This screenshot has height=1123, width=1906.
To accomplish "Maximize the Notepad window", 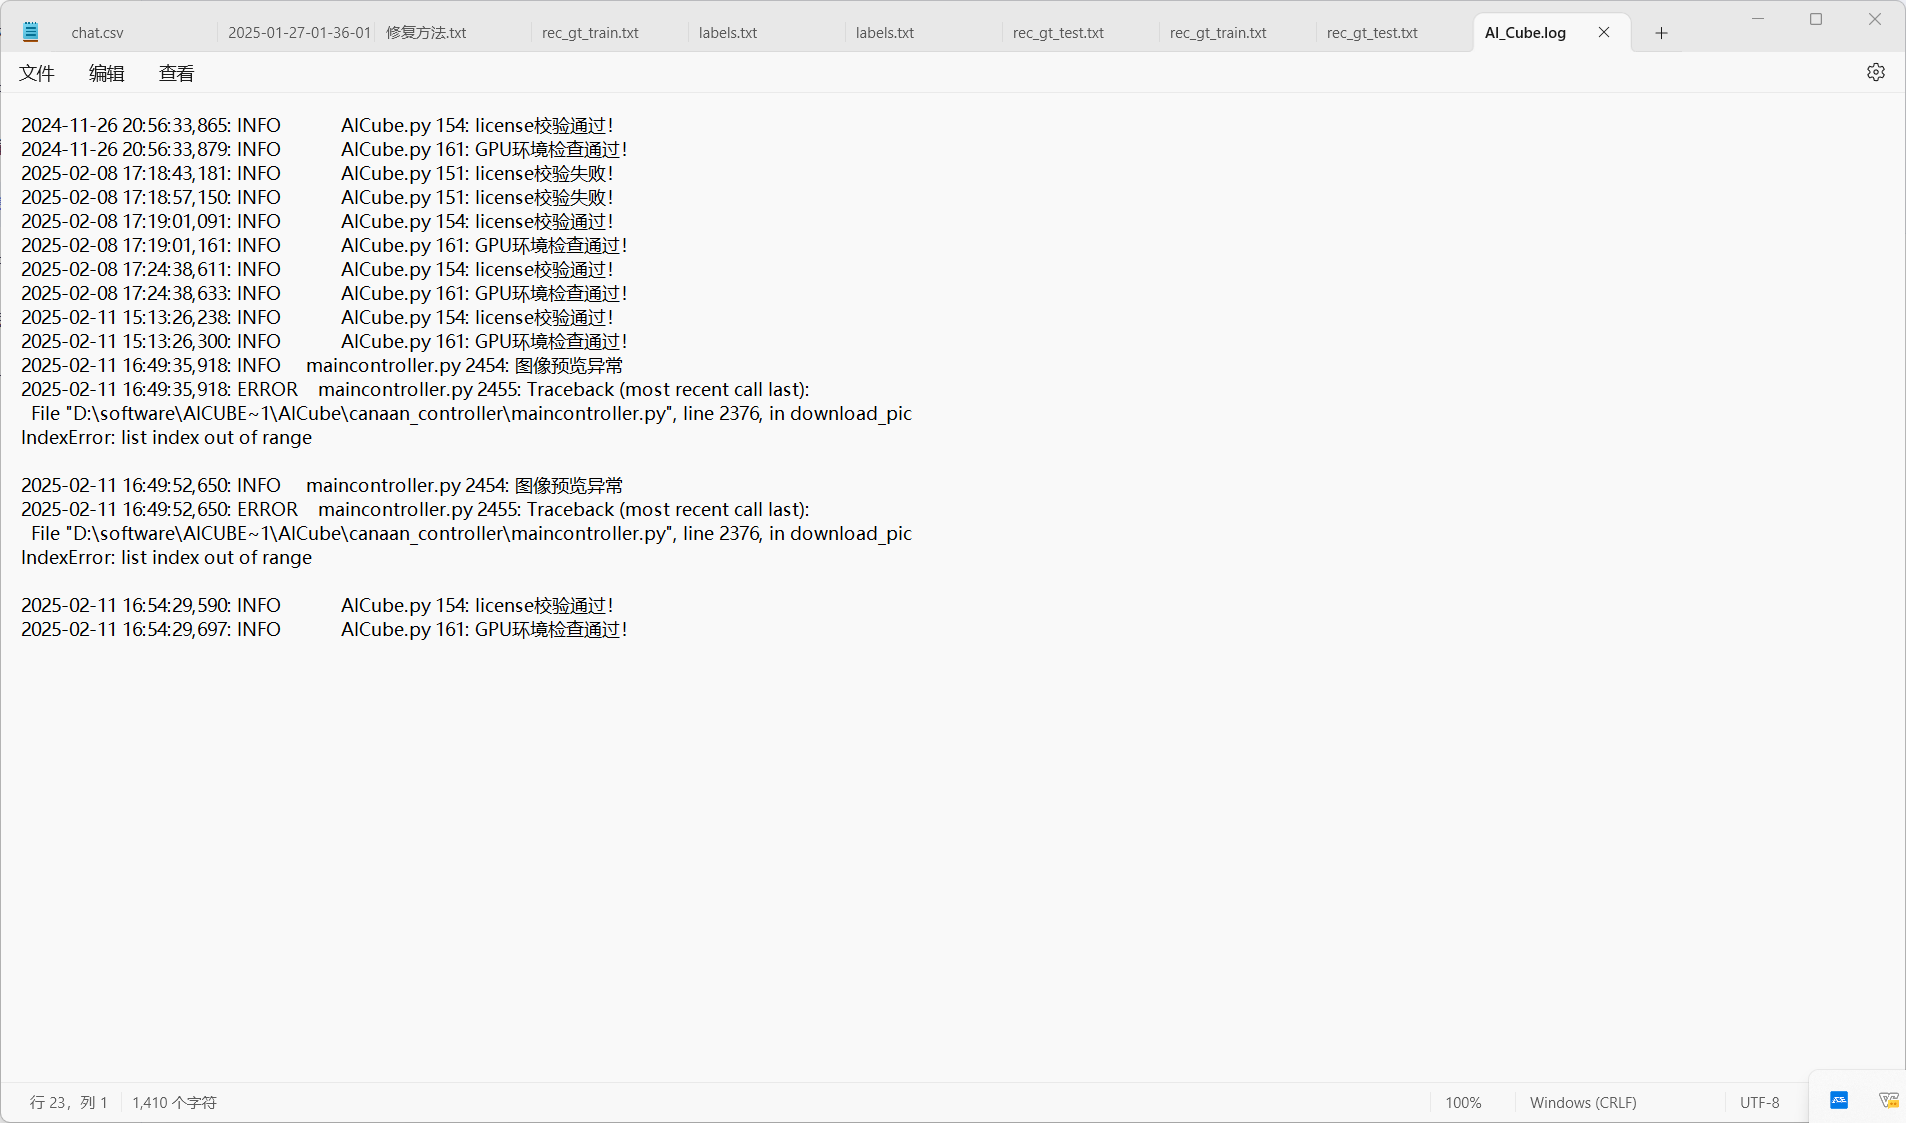I will tap(1816, 19).
